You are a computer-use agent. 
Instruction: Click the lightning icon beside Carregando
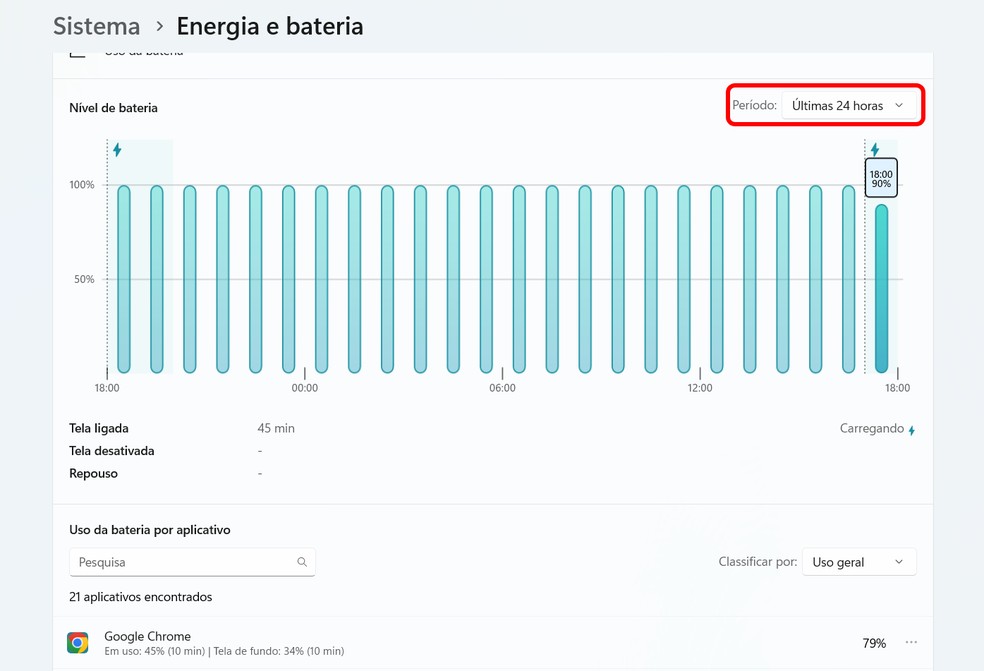(x=911, y=430)
